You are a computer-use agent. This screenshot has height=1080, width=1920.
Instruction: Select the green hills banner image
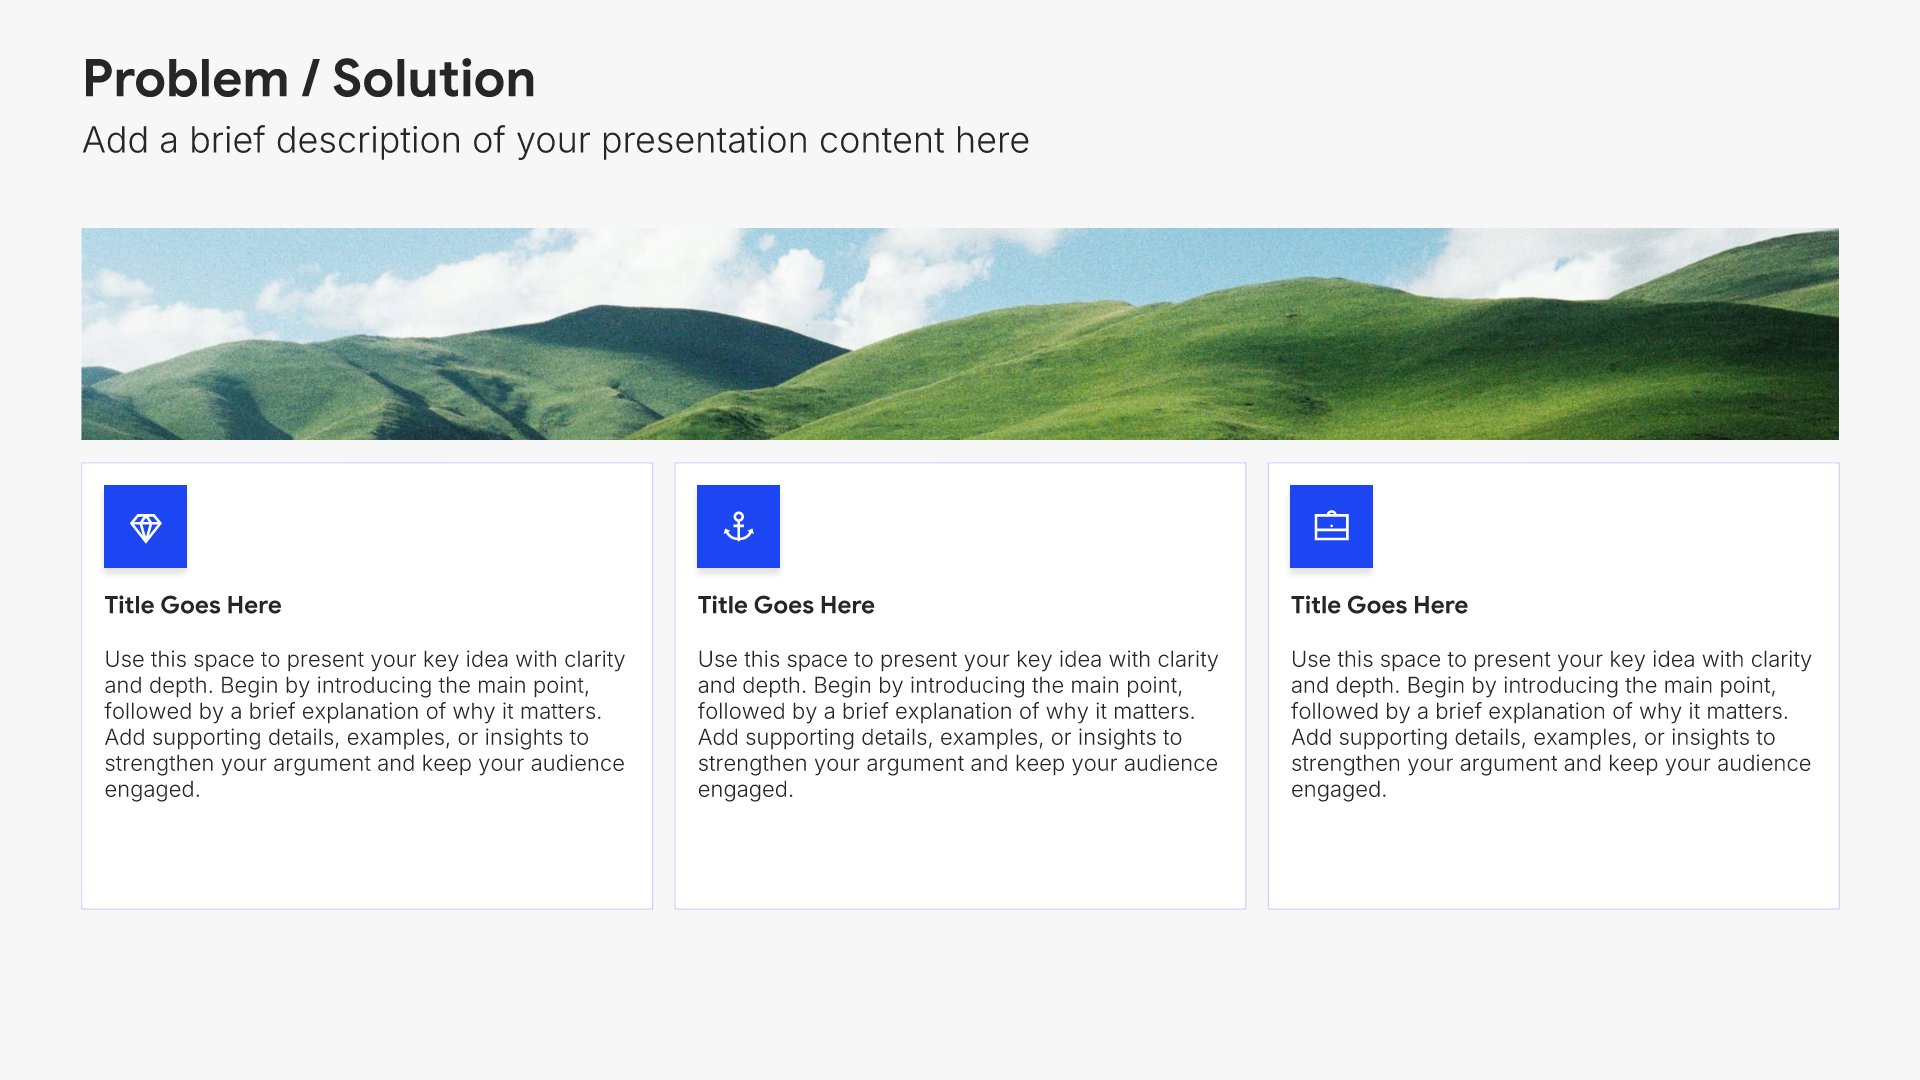[x=960, y=334]
